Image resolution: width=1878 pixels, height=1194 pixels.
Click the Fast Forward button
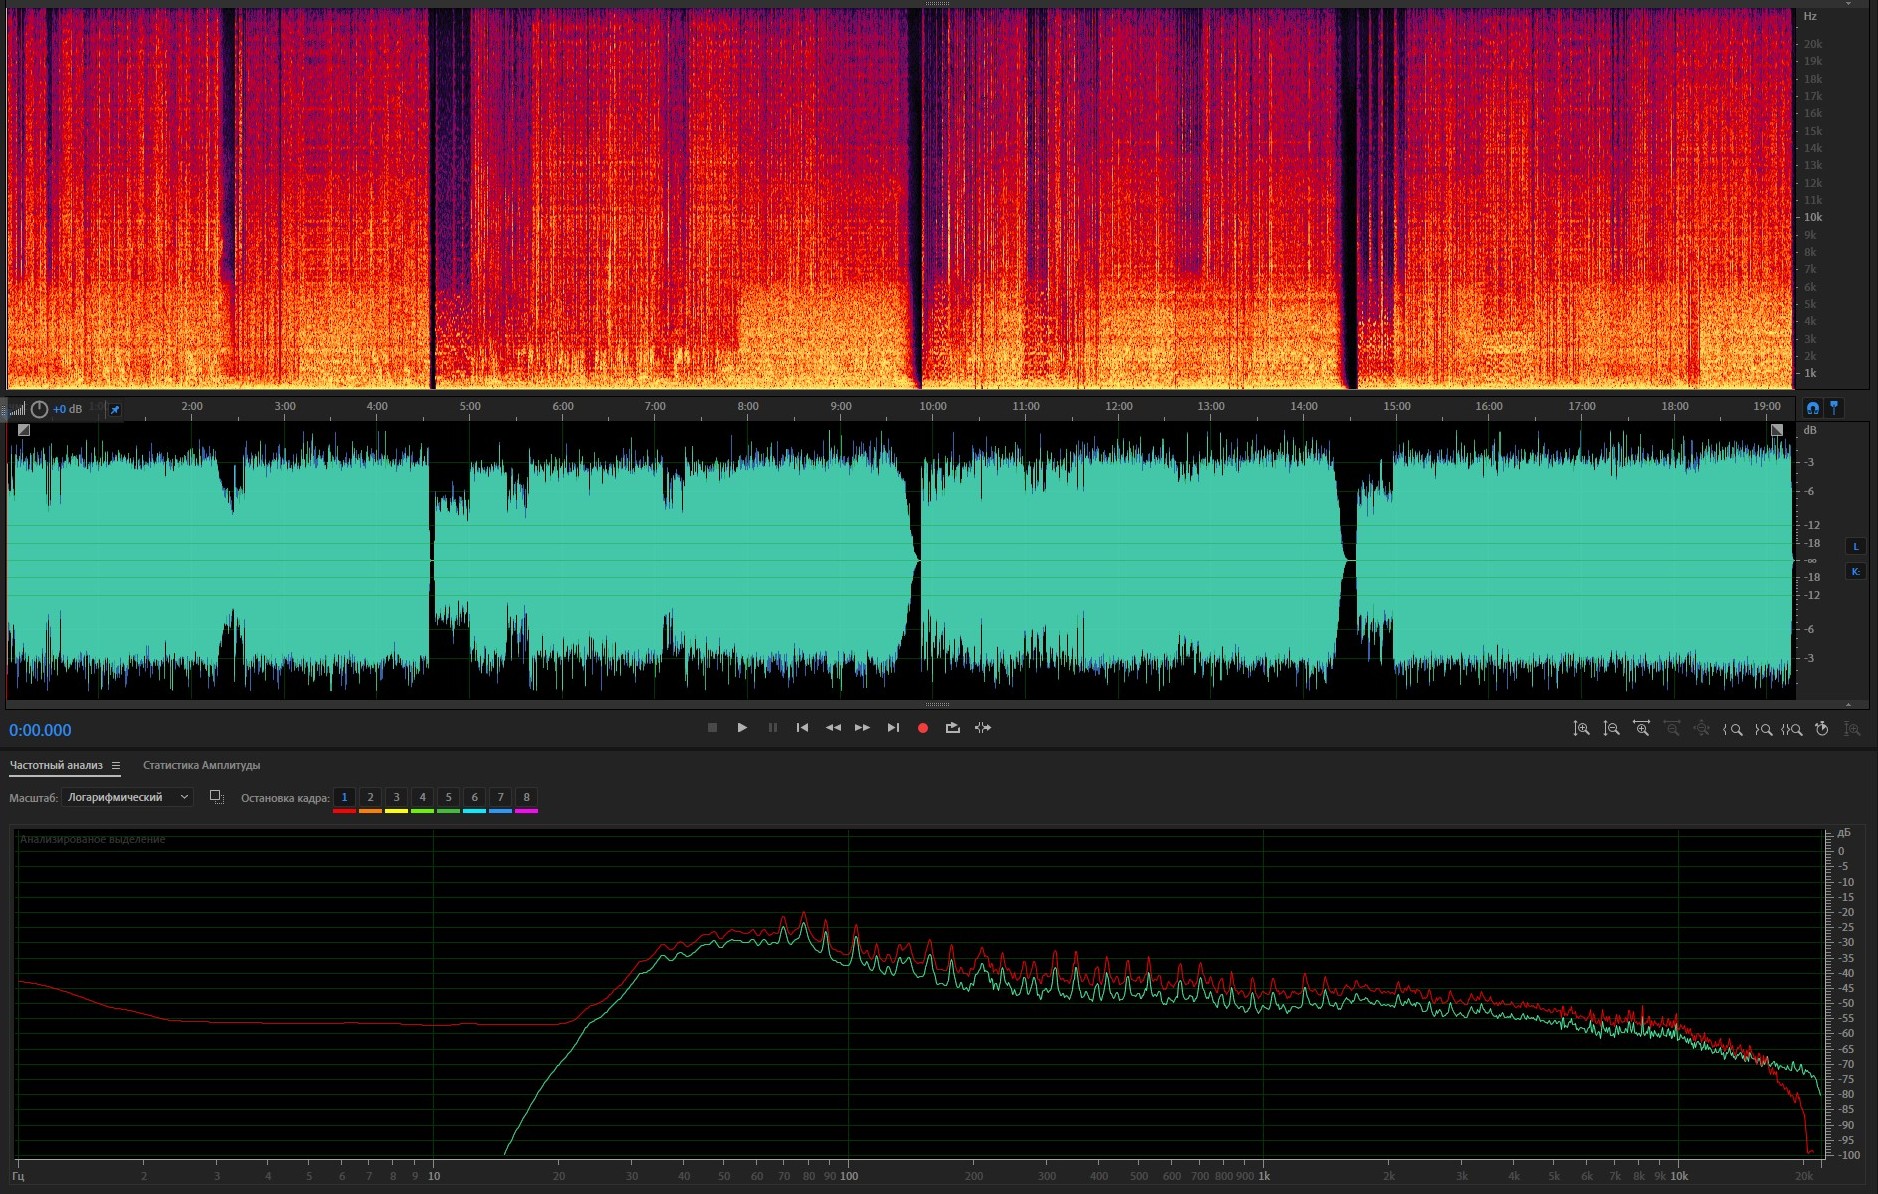pos(862,728)
